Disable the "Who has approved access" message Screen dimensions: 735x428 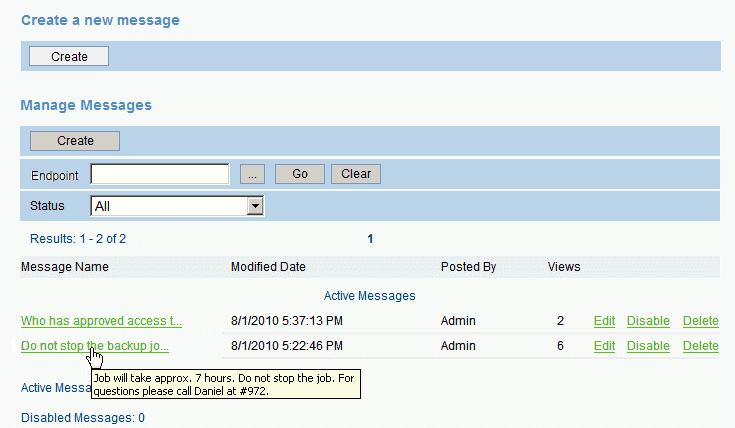click(x=648, y=321)
